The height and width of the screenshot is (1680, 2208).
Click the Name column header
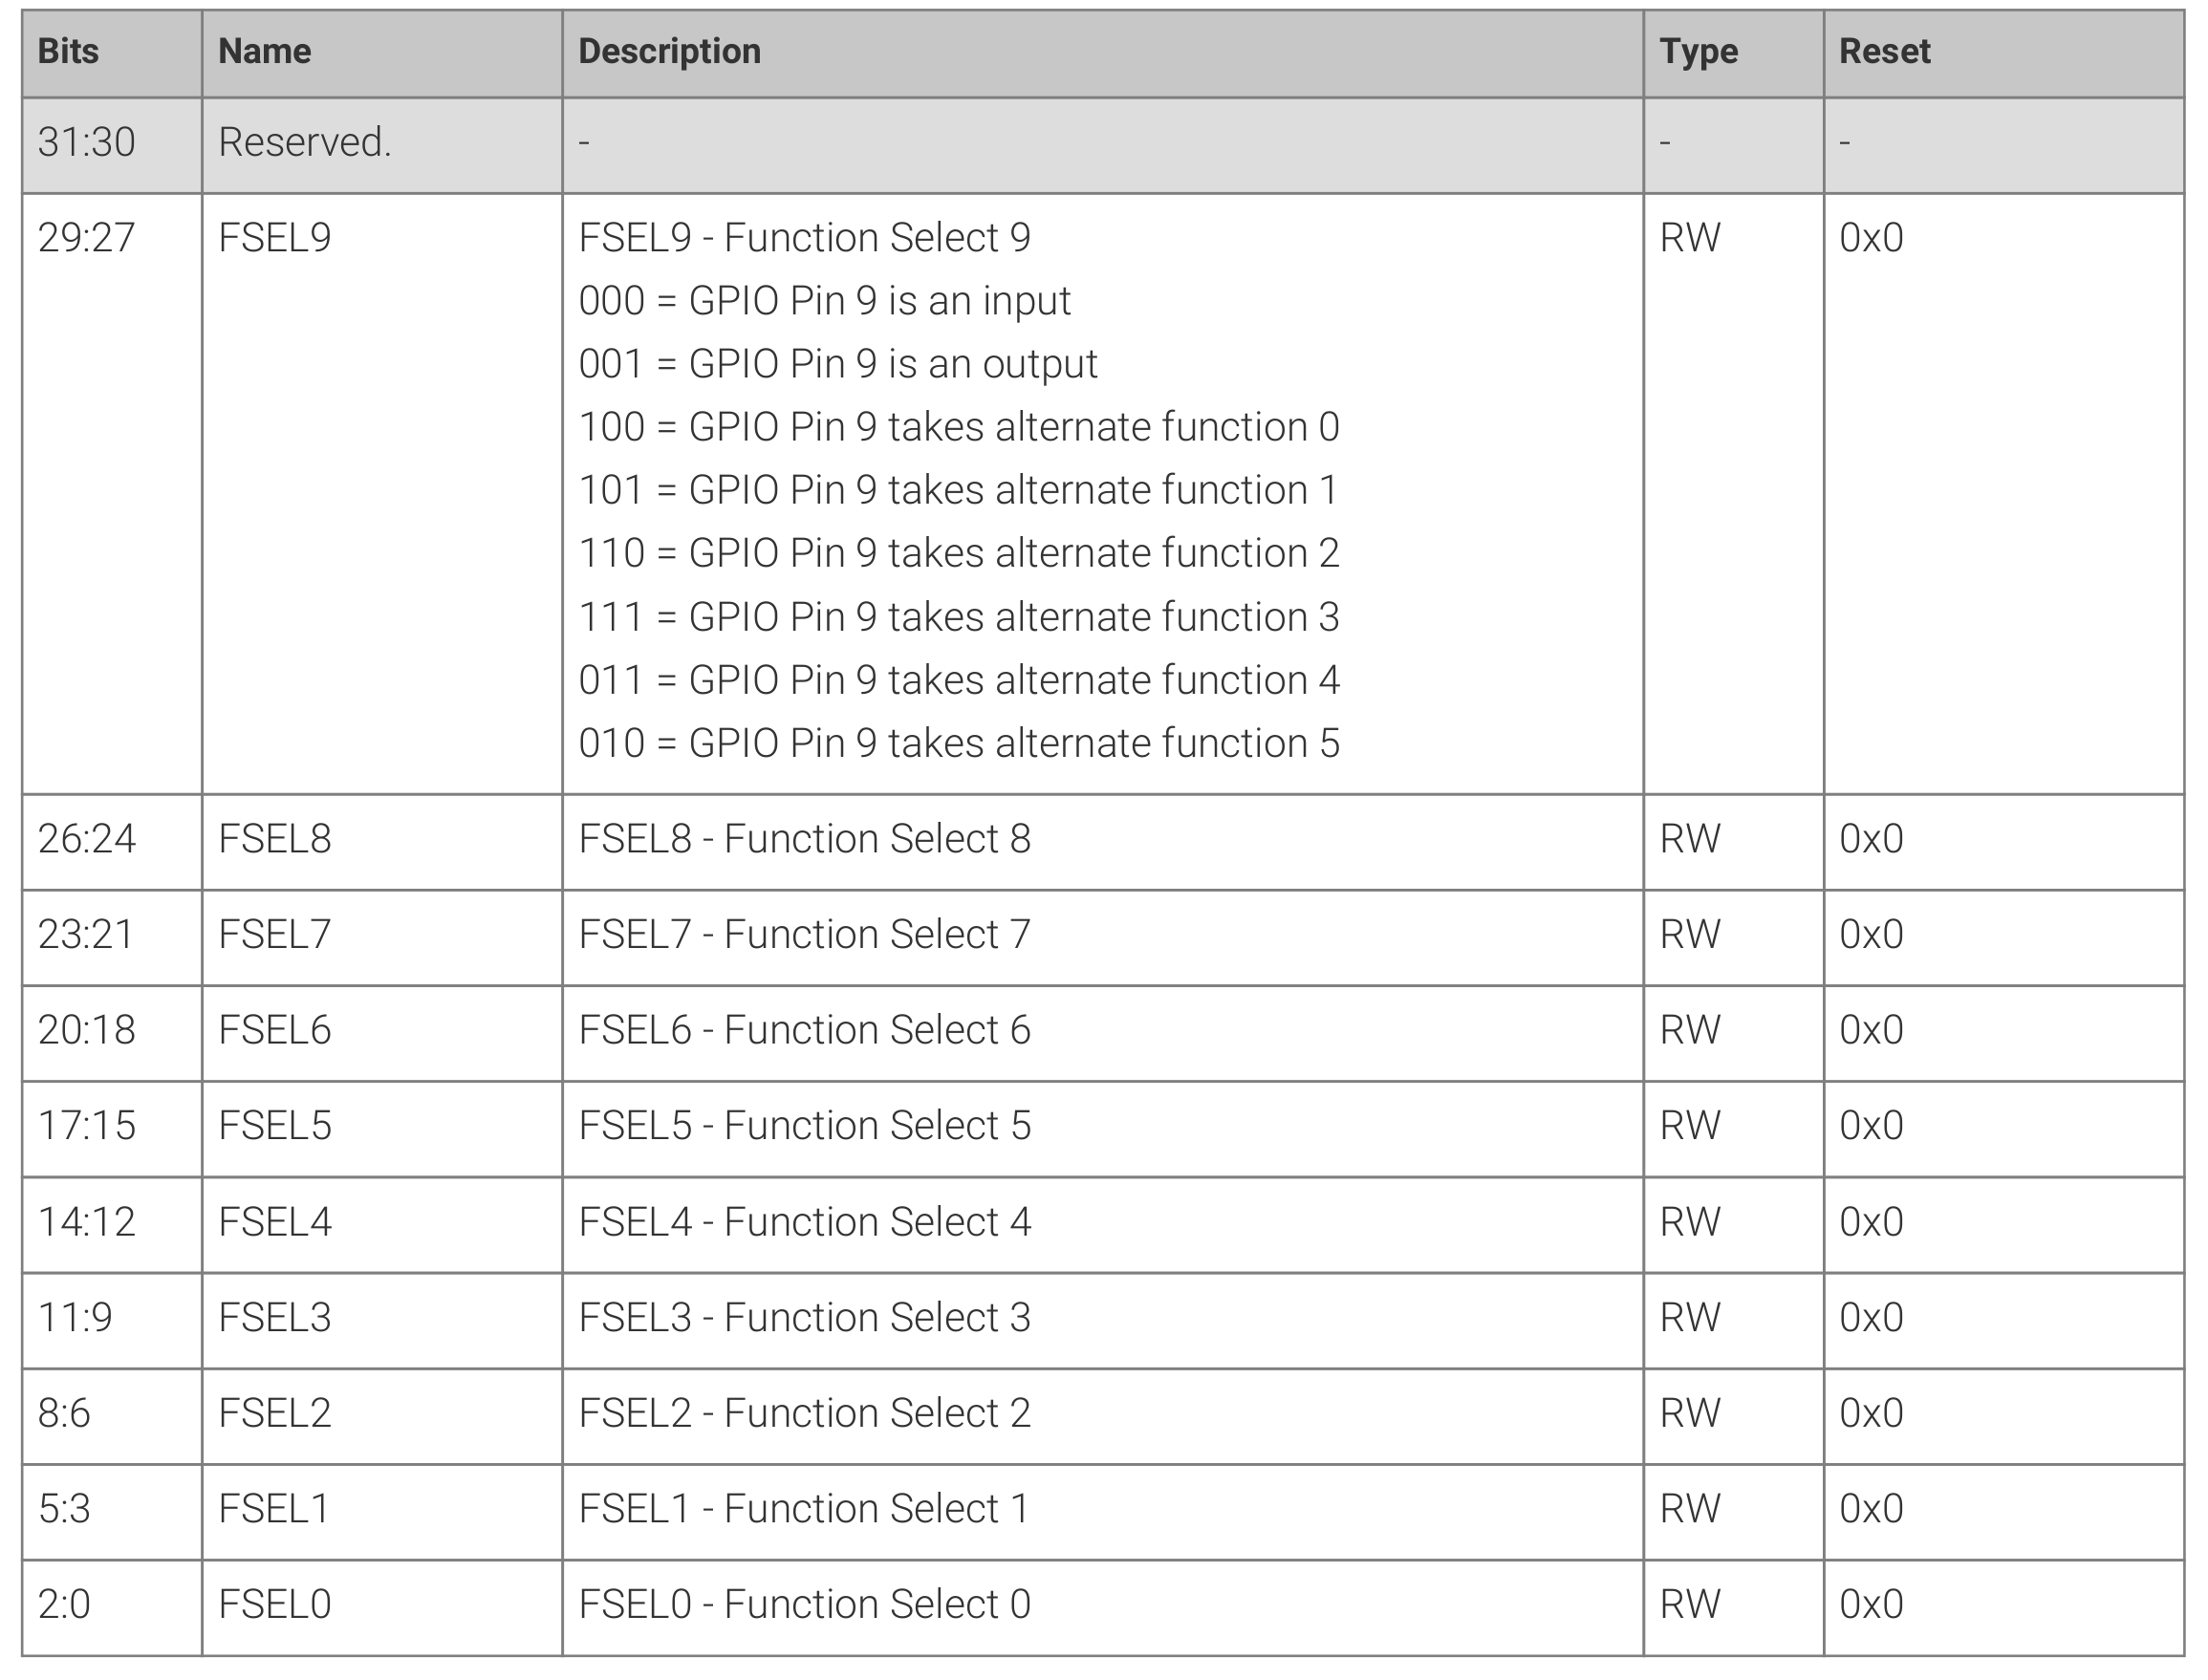point(264,52)
